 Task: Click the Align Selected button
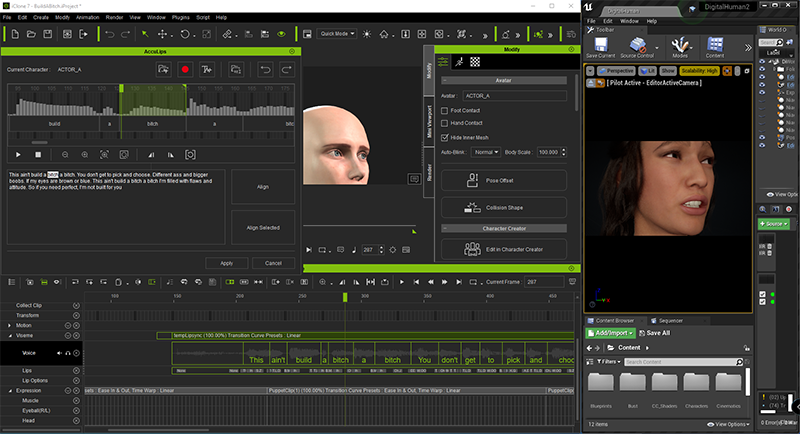click(263, 228)
